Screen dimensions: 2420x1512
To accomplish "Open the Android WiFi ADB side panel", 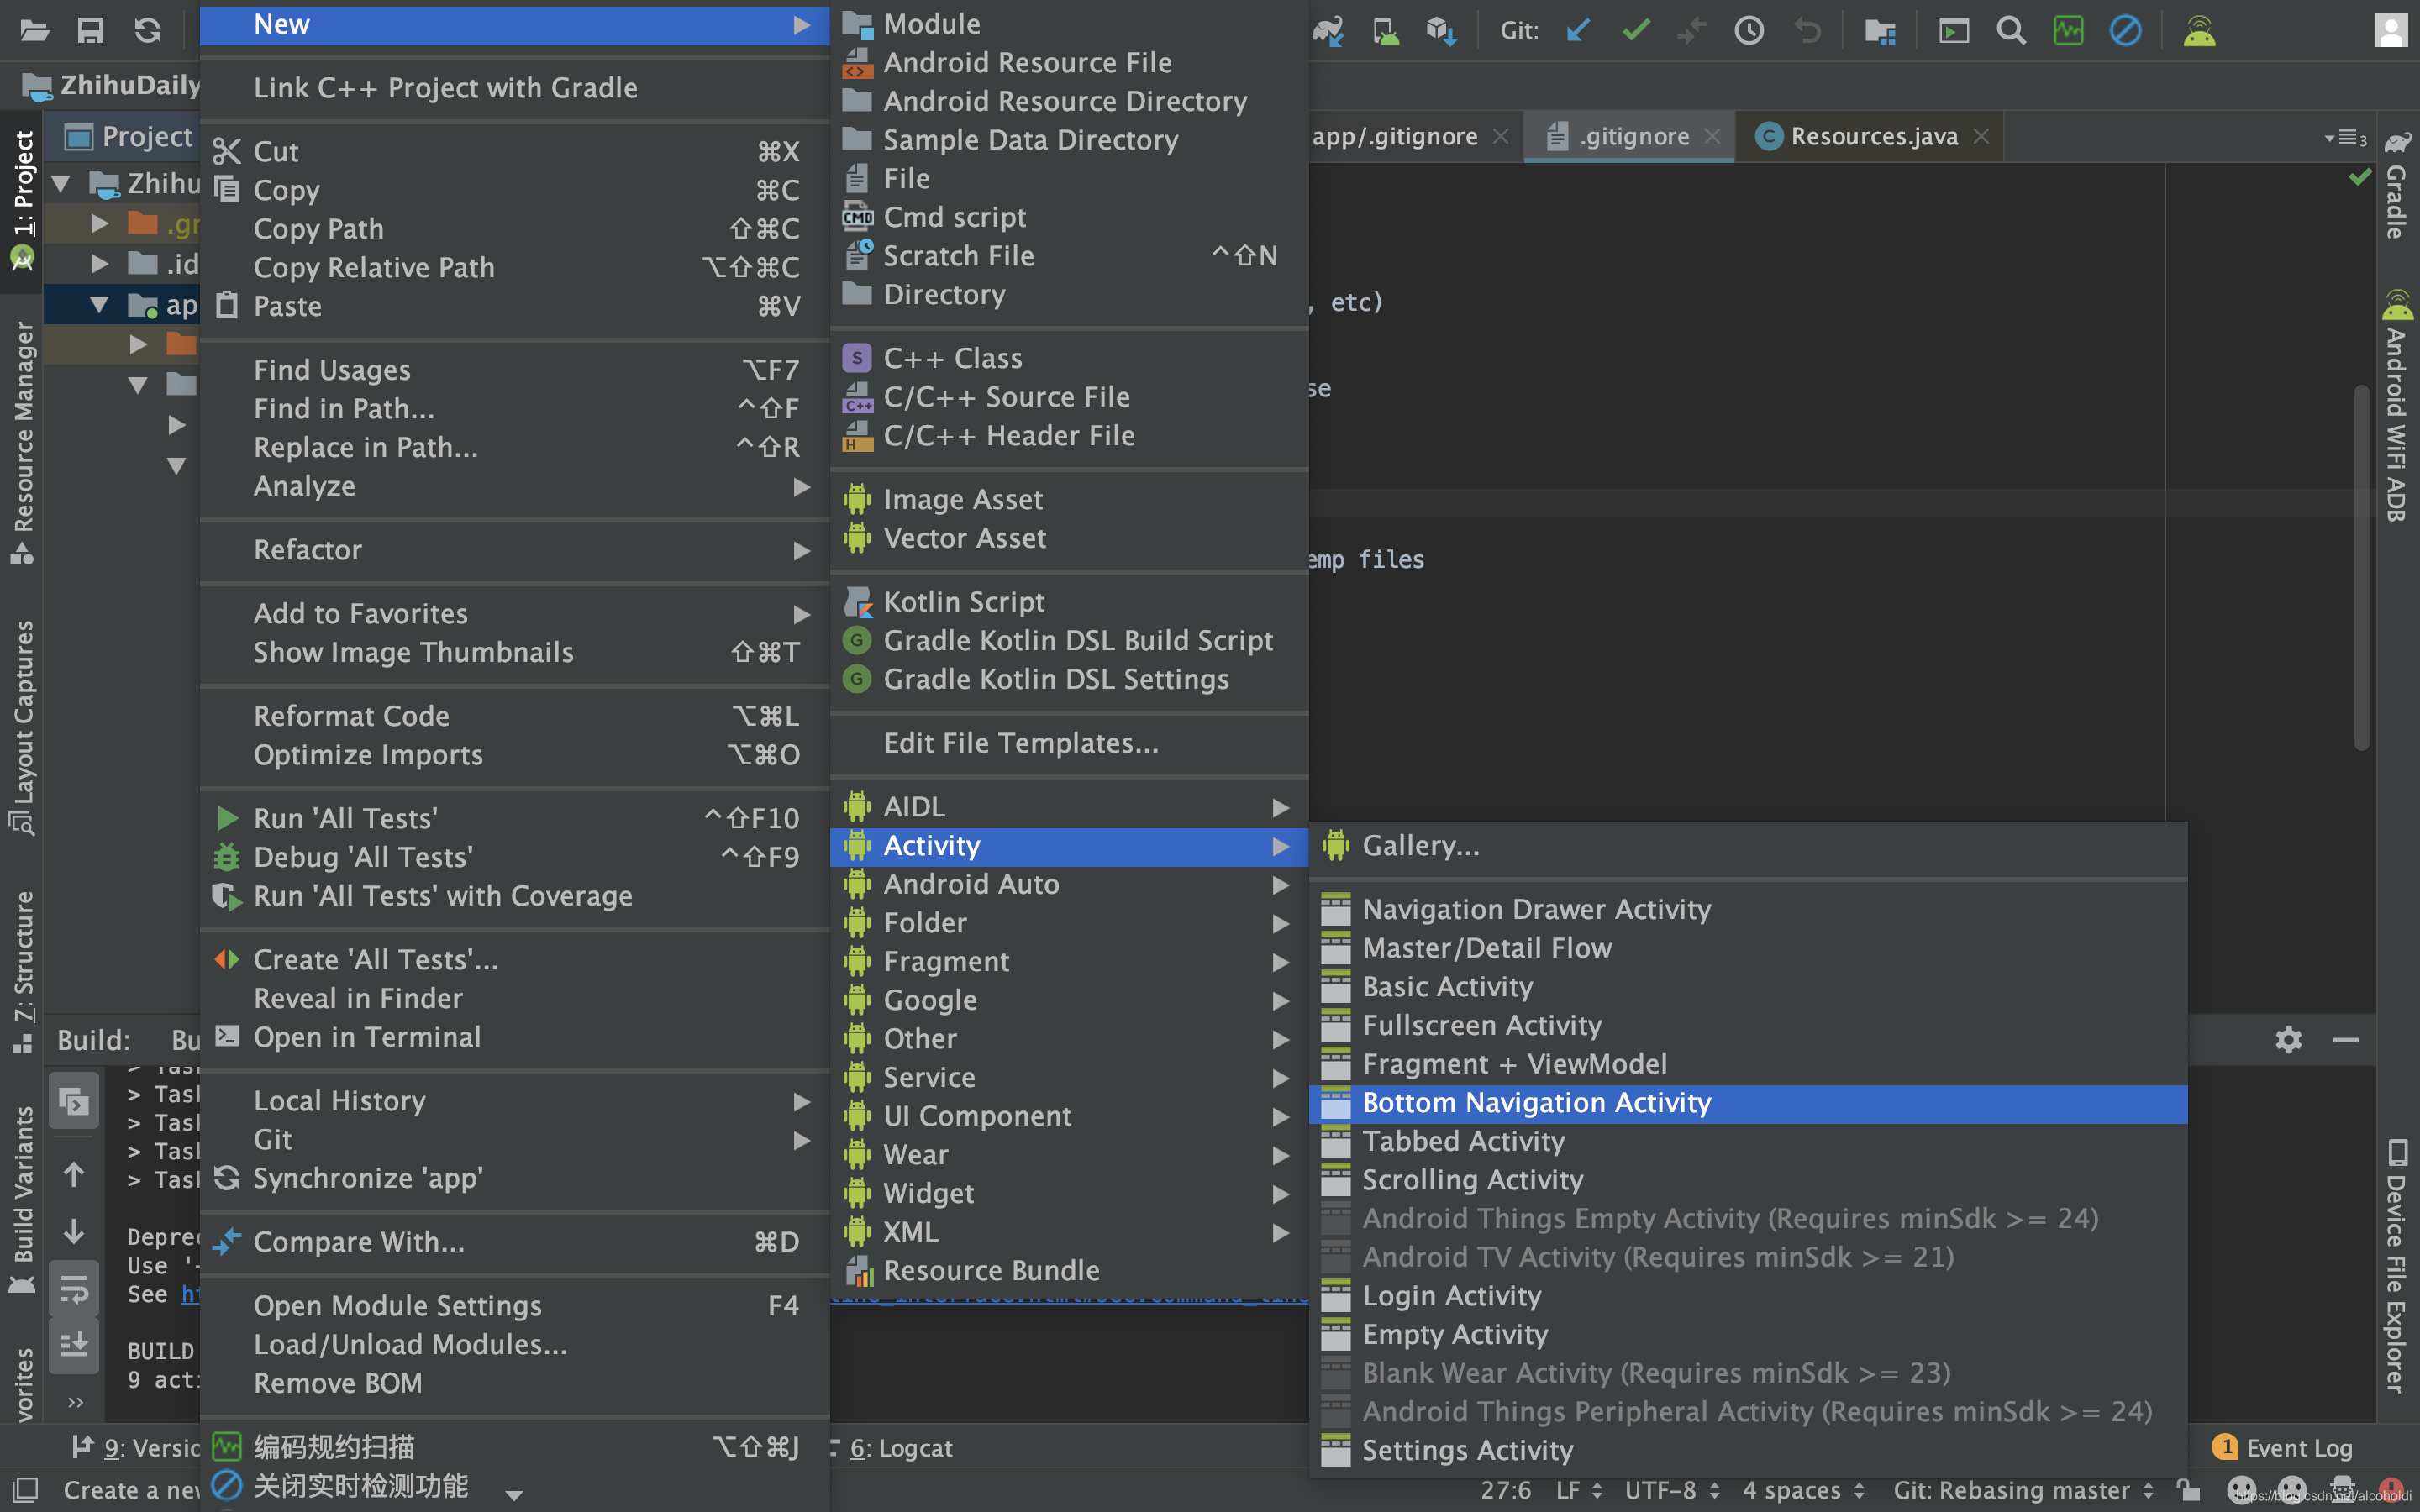I will pyautogui.click(x=2396, y=405).
